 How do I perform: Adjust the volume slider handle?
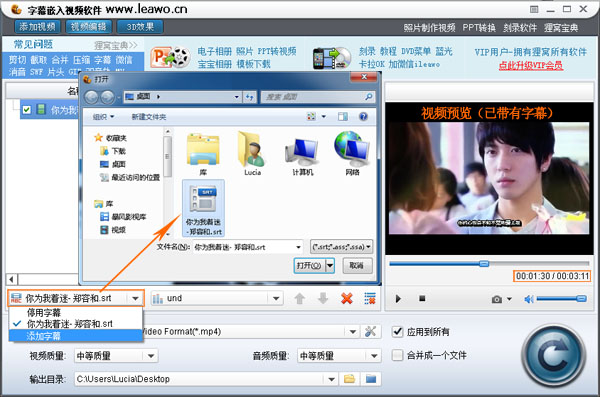click(581, 299)
